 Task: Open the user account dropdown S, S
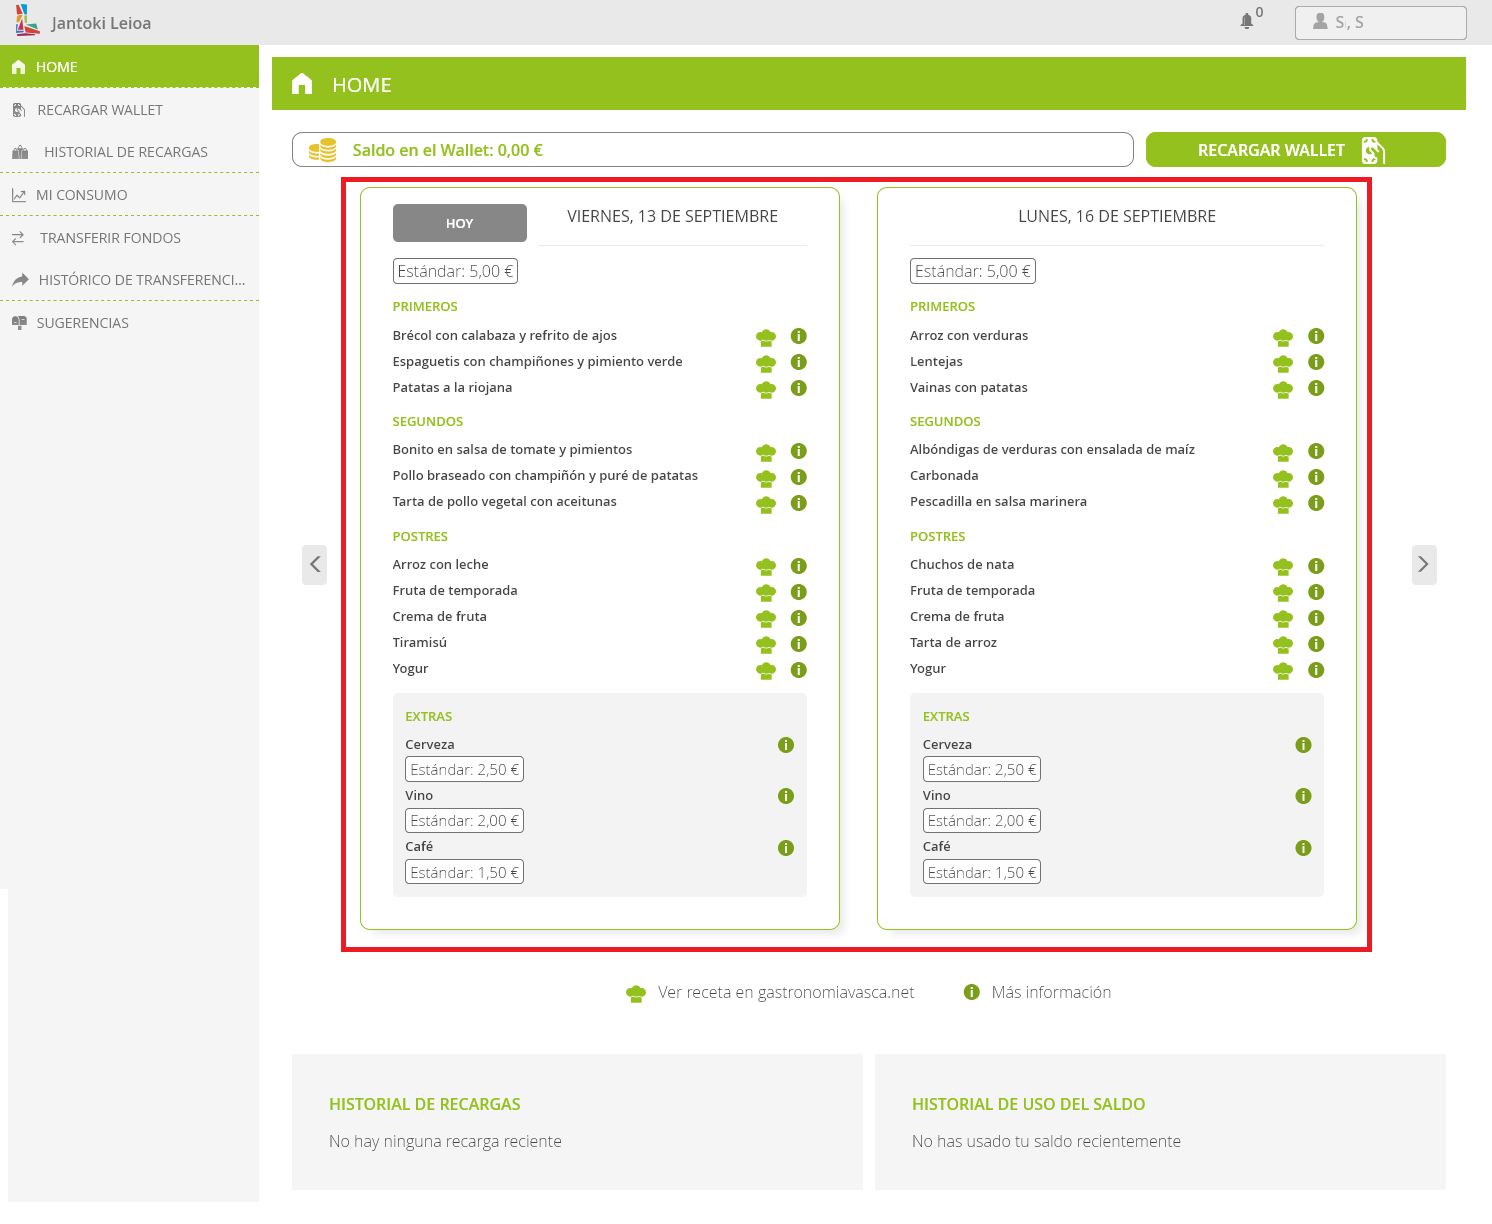[1380, 22]
